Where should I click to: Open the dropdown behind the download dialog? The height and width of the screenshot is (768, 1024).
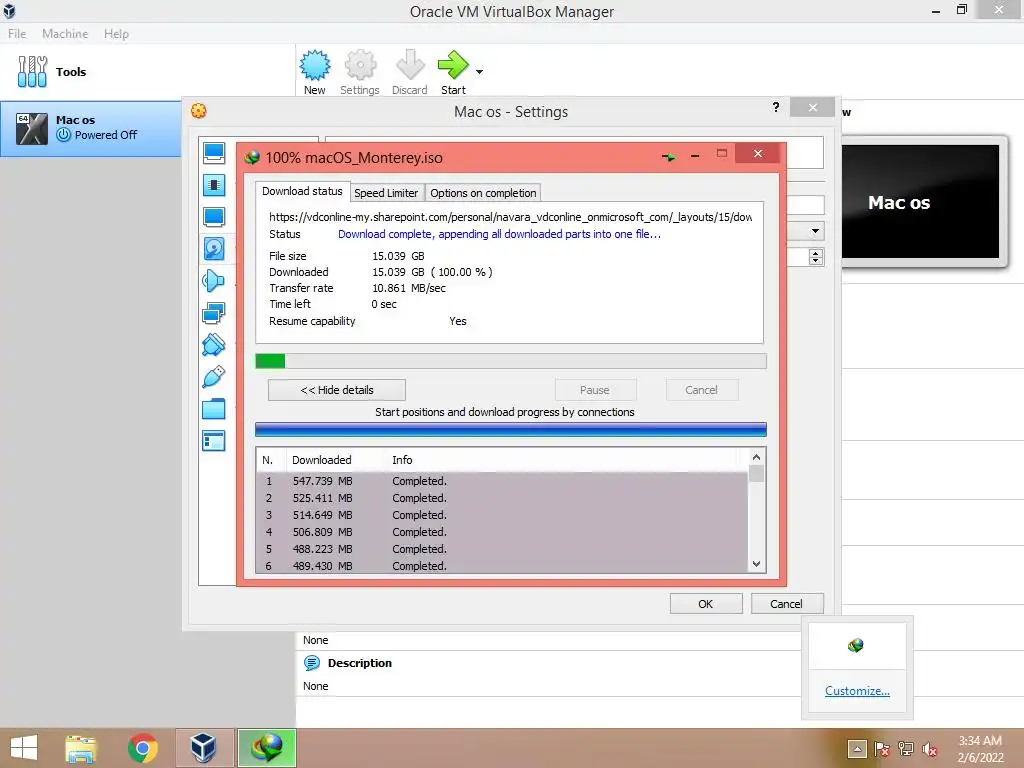[815, 231]
